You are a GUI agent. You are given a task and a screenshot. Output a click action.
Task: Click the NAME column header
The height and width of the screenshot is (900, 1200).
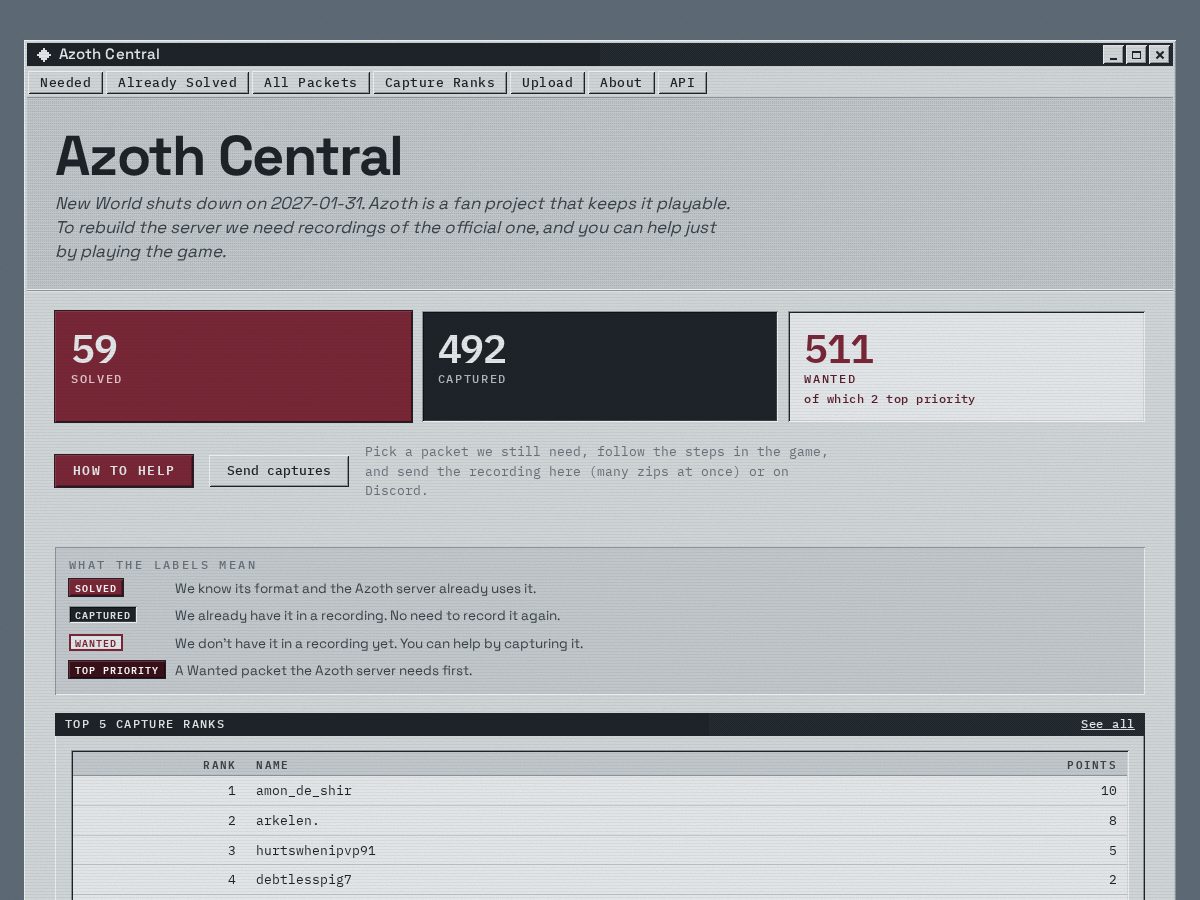click(272, 765)
